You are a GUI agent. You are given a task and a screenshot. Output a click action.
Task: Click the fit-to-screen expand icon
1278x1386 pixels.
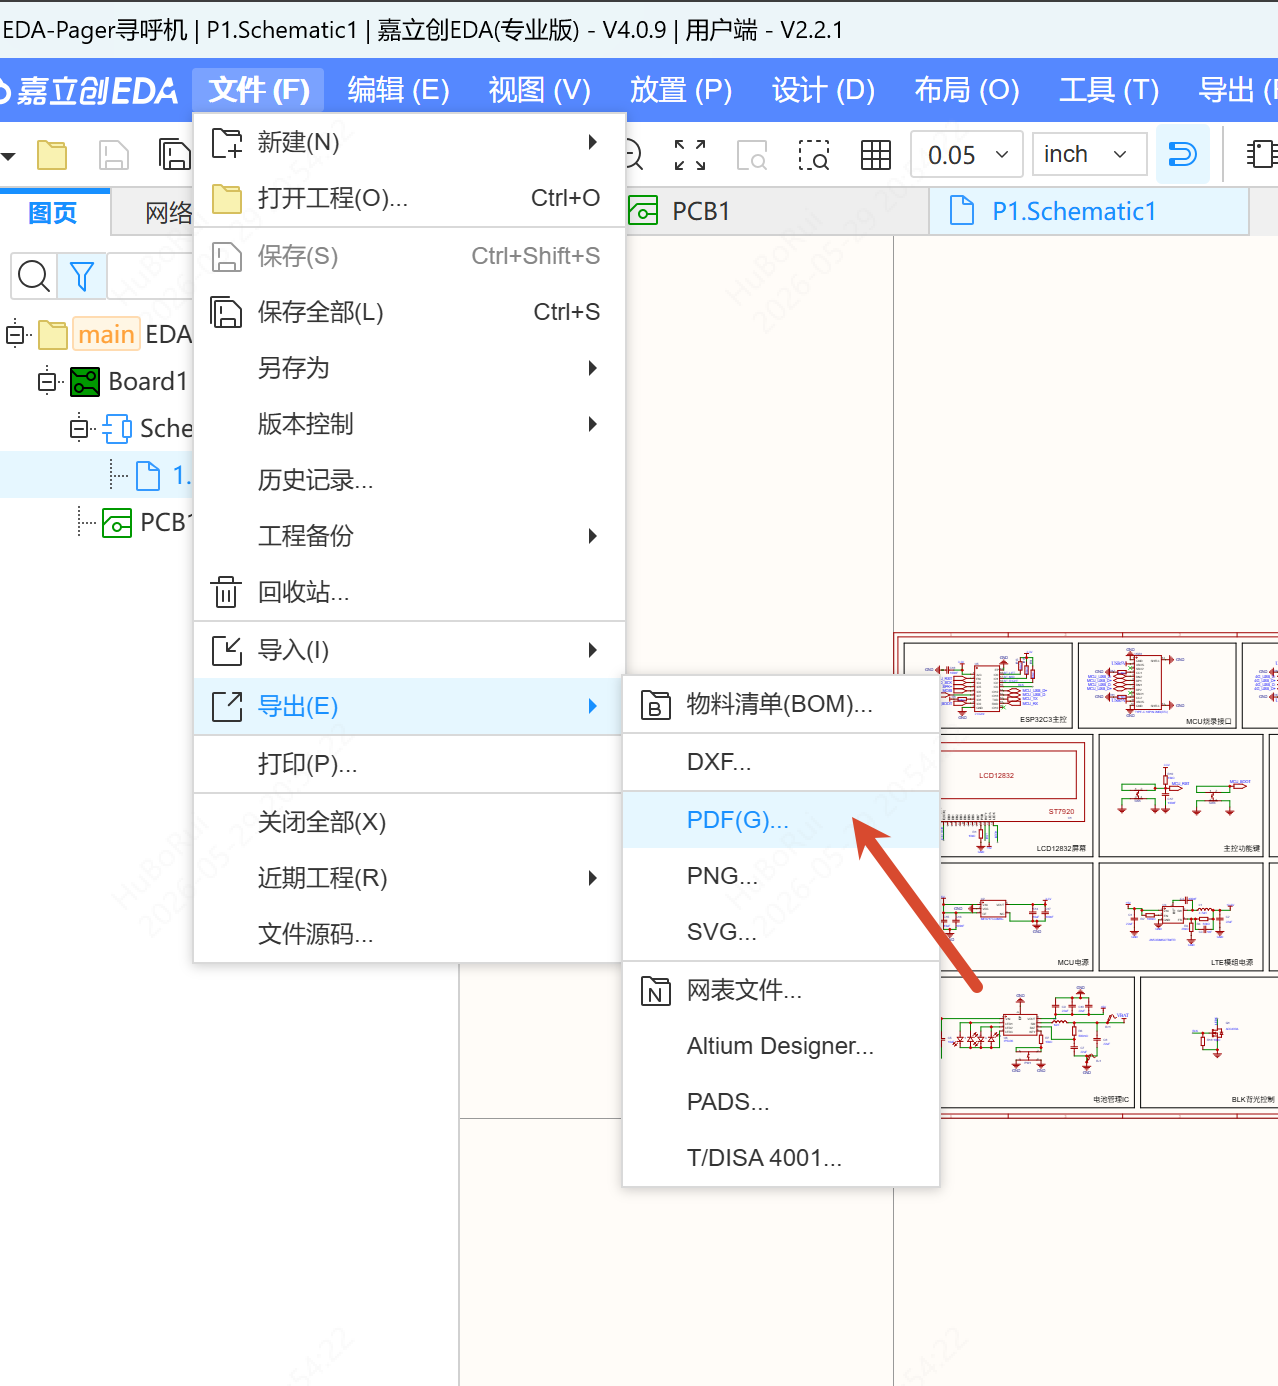tap(690, 155)
